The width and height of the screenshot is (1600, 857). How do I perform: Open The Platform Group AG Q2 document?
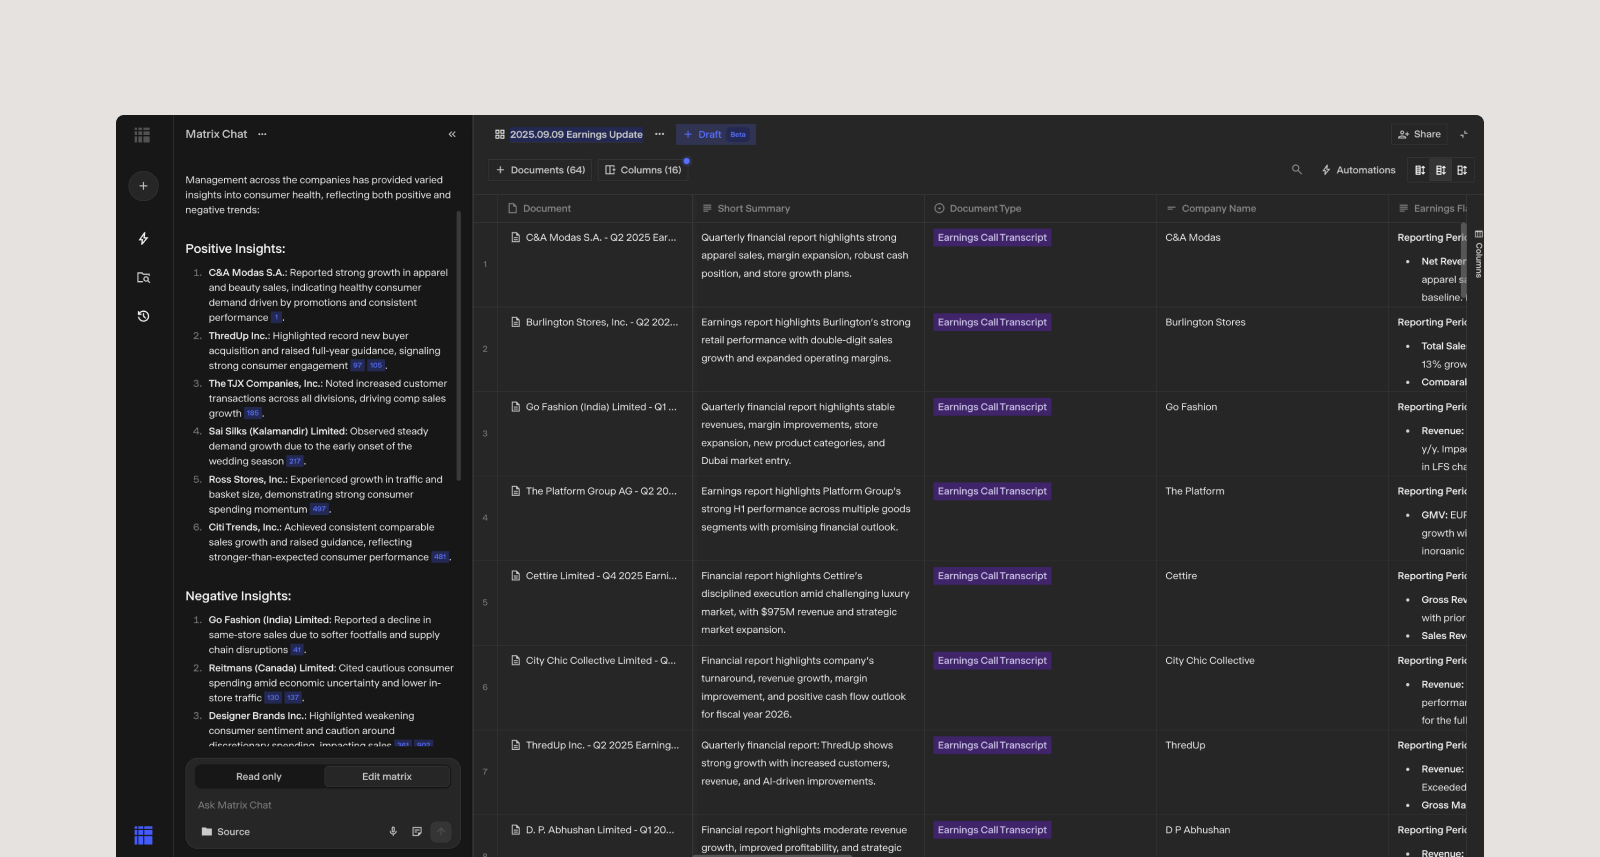(x=594, y=492)
